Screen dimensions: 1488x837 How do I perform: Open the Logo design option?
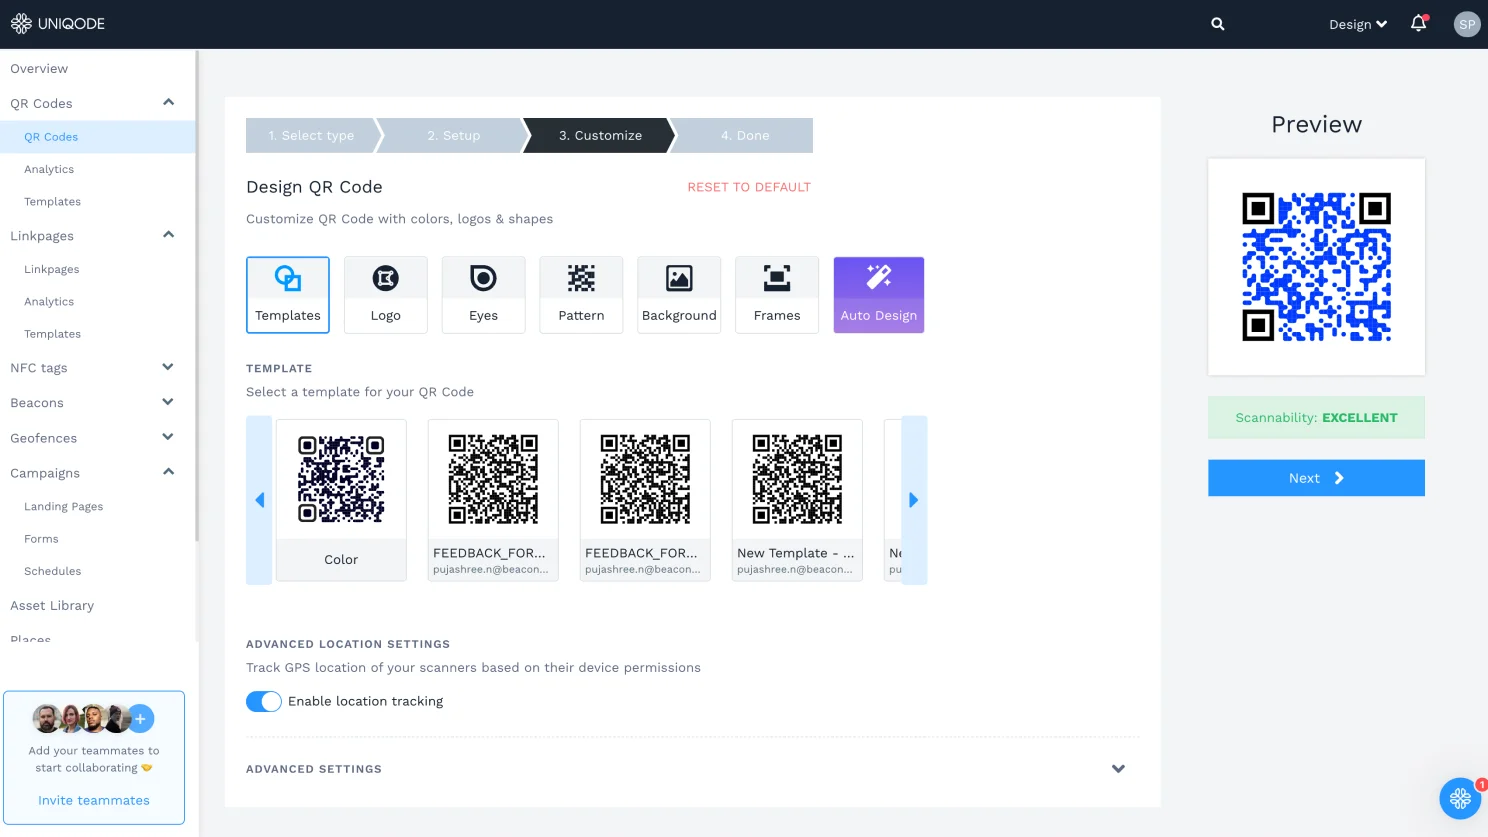tap(385, 294)
